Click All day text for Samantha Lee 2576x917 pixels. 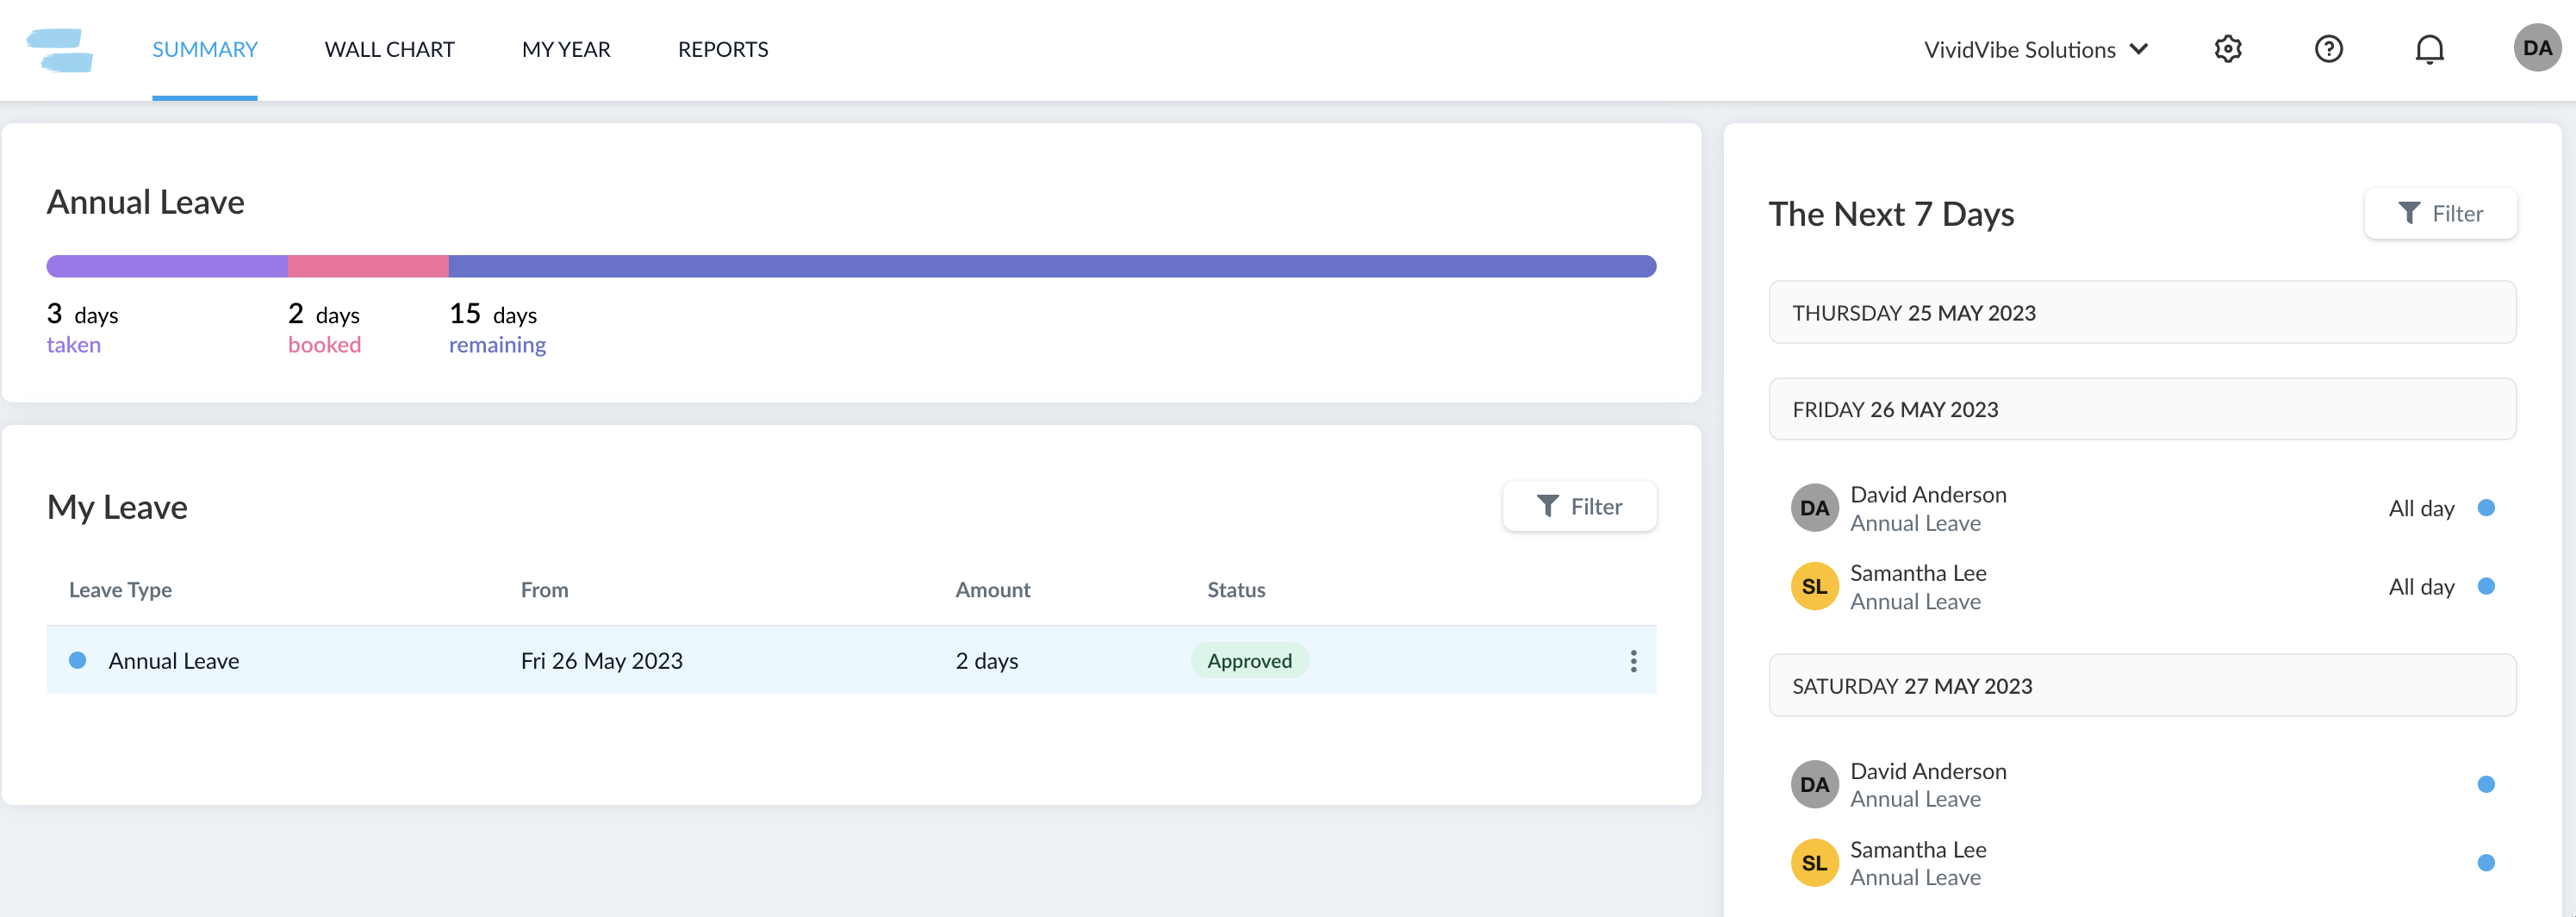point(2421,587)
